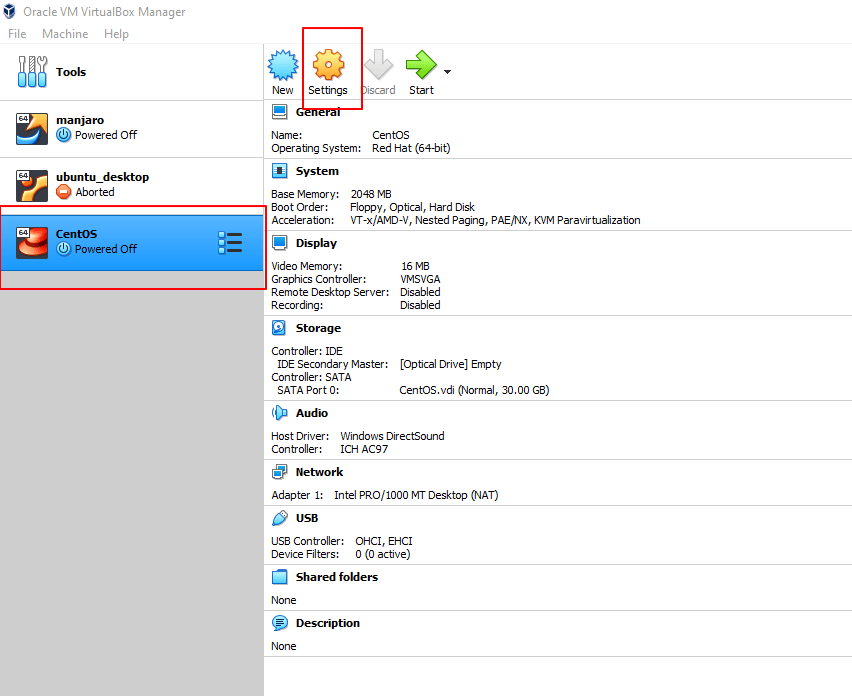Click the Shared folders section folder icon

point(279,576)
